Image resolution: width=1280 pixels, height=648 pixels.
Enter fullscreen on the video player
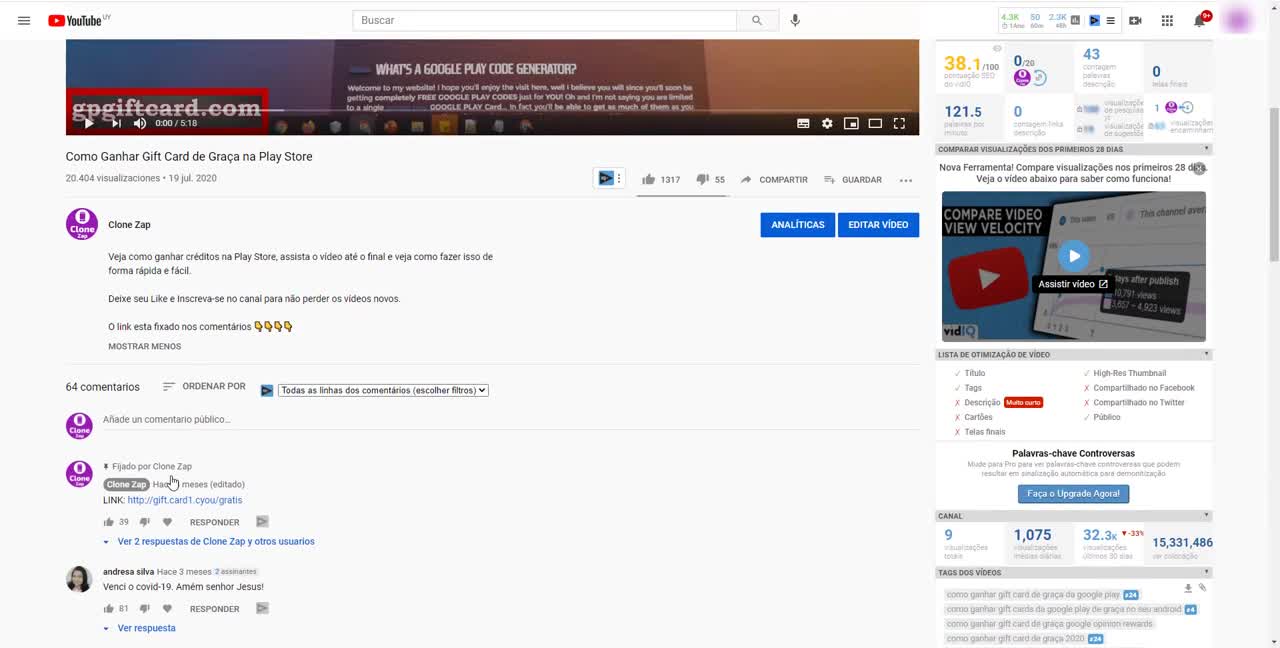[x=899, y=123]
